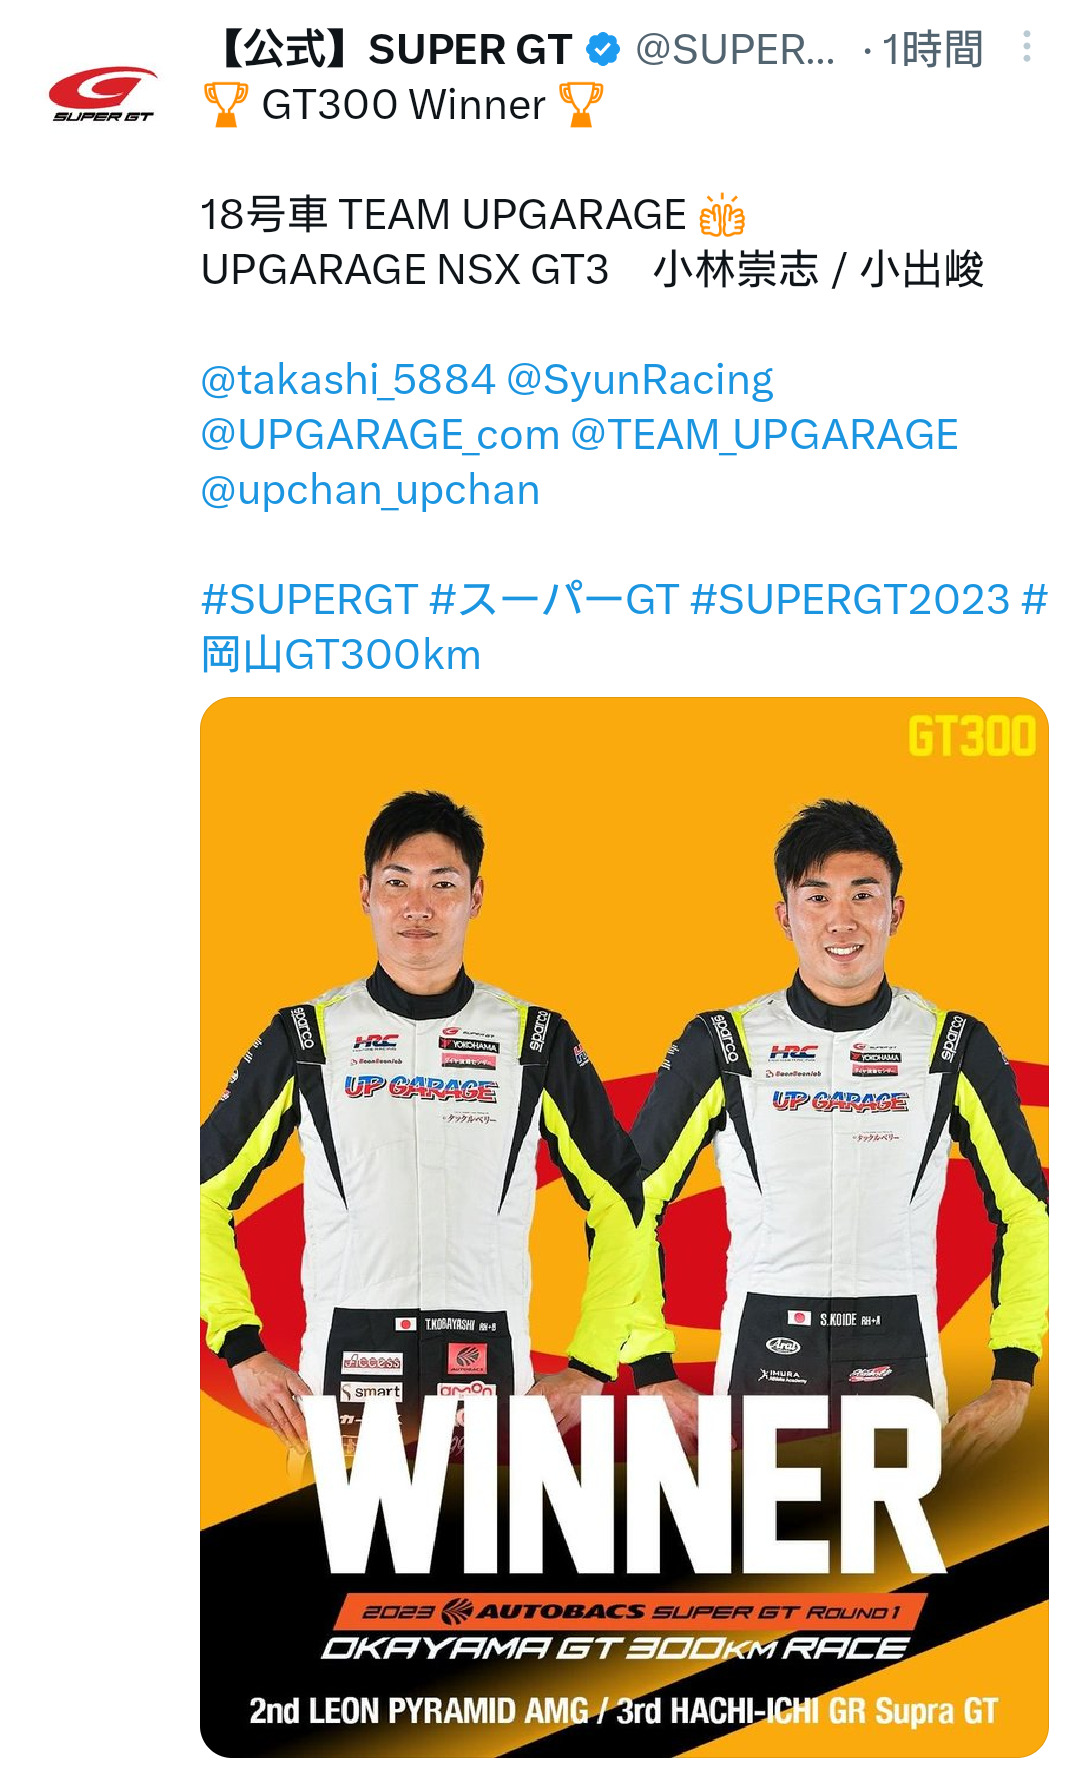The image size is (1080, 1773).
Task: Open the #SUPERGT hashtag
Action: [x=309, y=600]
